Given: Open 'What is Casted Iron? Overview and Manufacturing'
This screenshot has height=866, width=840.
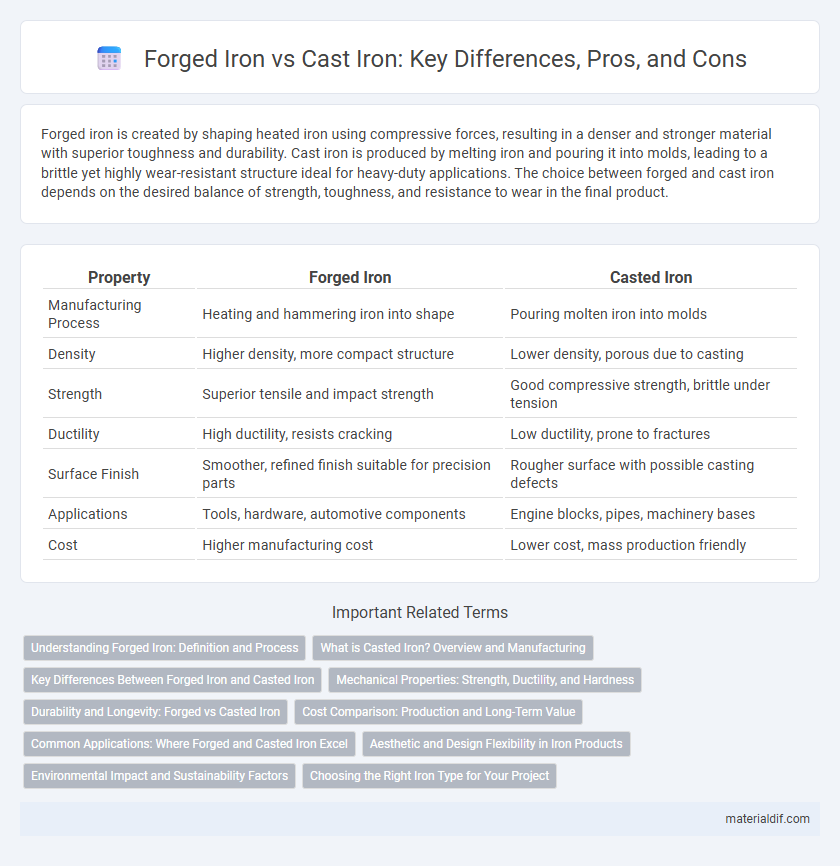Looking at the screenshot, I should coord(453,648).
